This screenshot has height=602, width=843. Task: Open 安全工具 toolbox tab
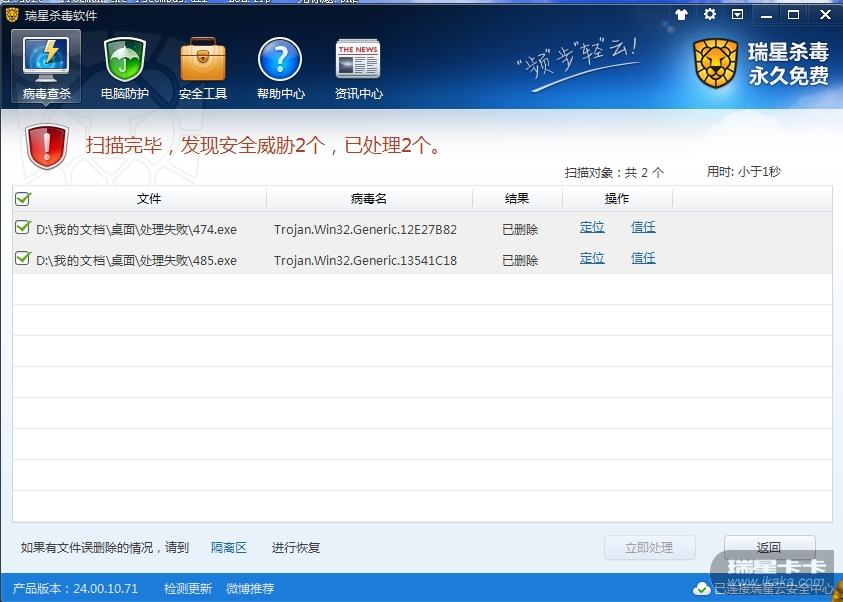point(203,68)
